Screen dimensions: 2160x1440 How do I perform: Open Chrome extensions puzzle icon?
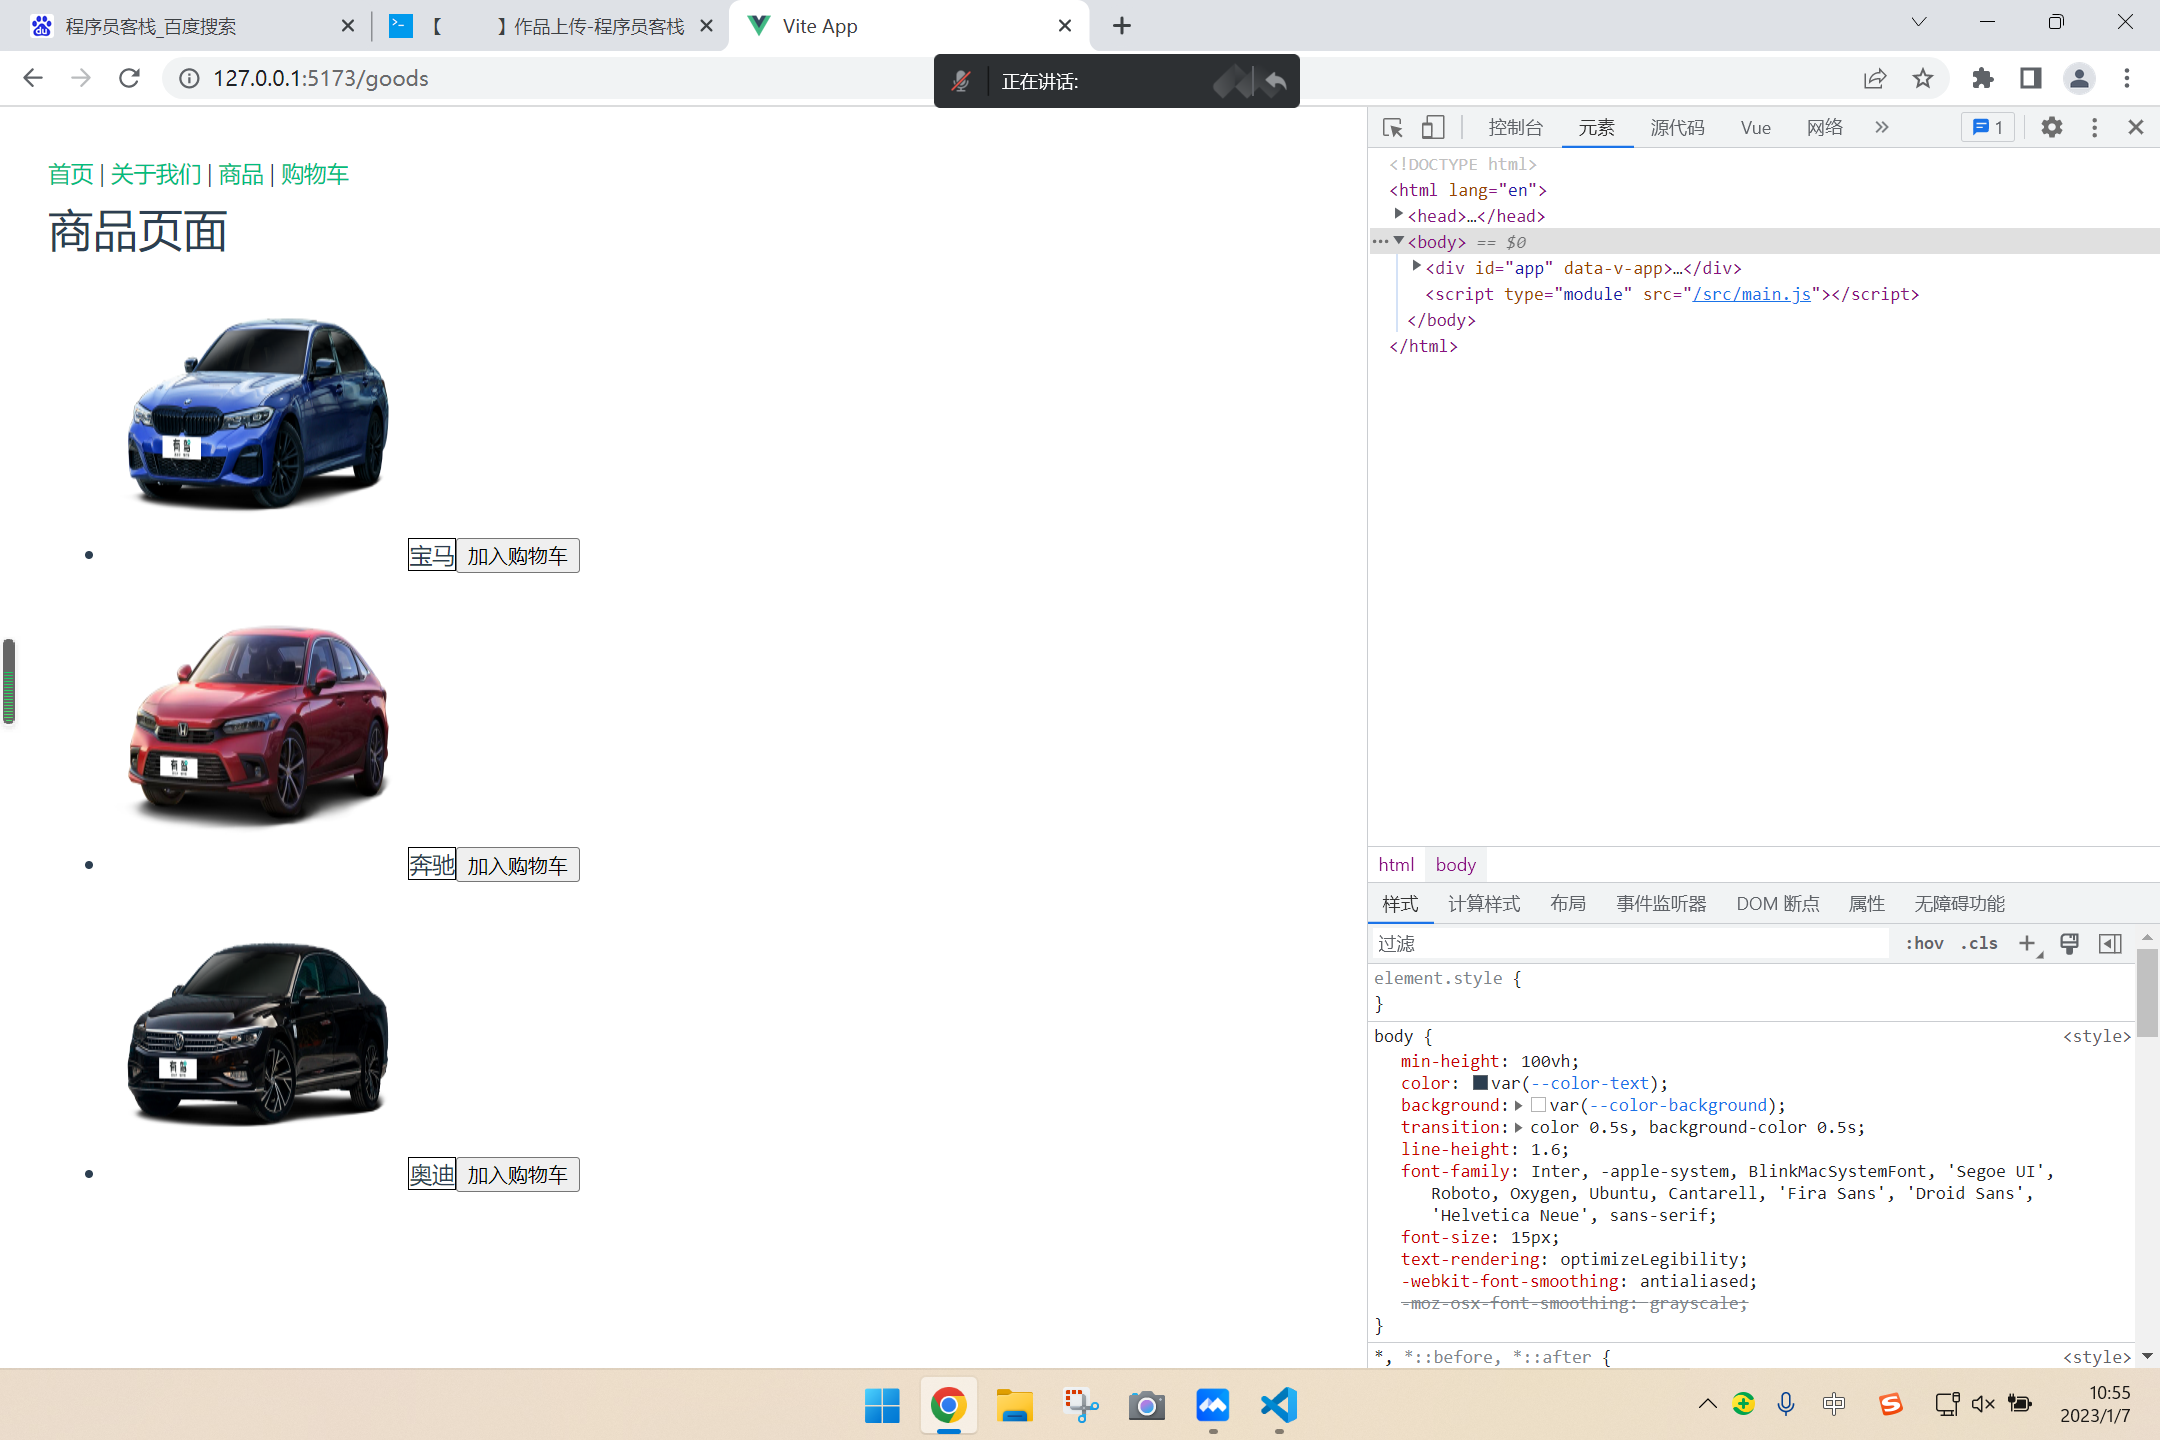1982,78
